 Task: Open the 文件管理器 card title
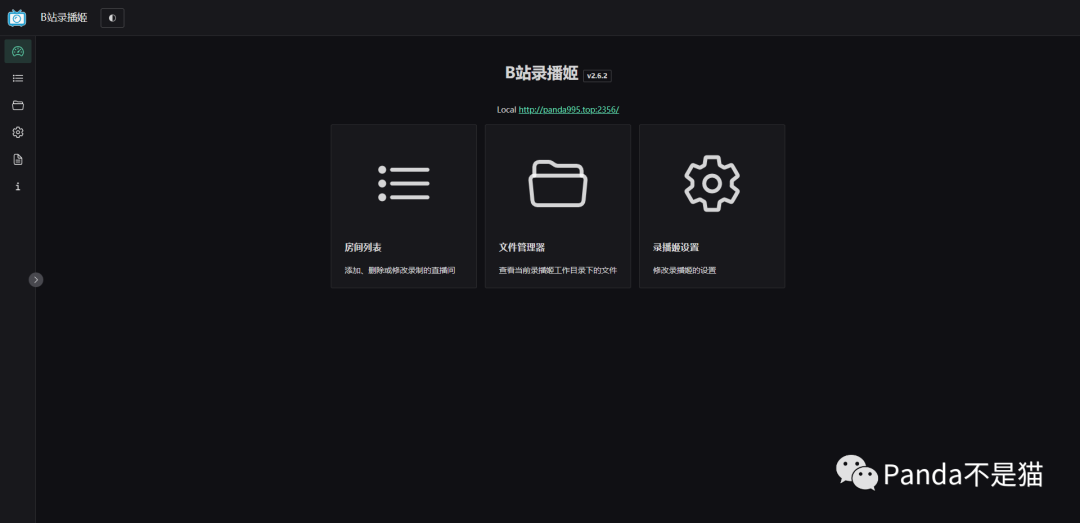pos(522,247)
